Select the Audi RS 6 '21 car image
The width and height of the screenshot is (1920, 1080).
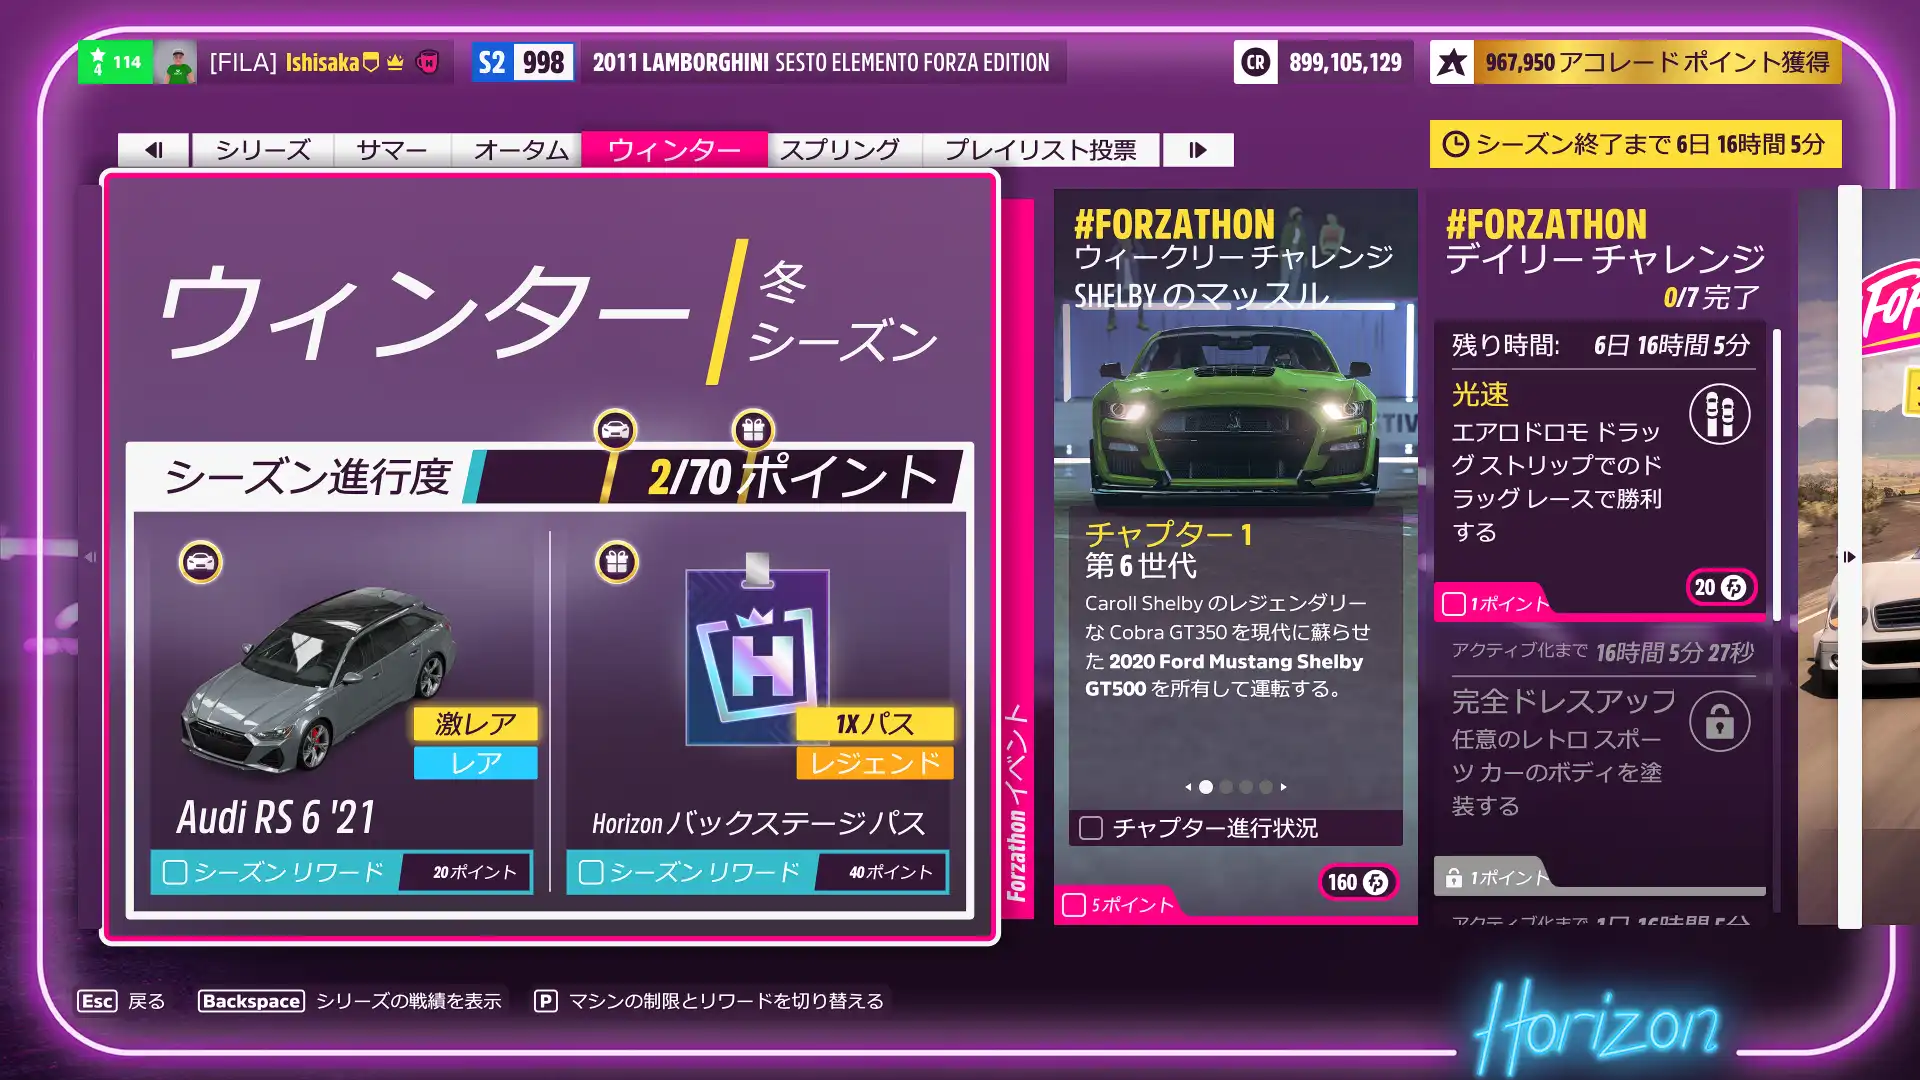coord(318,680)
